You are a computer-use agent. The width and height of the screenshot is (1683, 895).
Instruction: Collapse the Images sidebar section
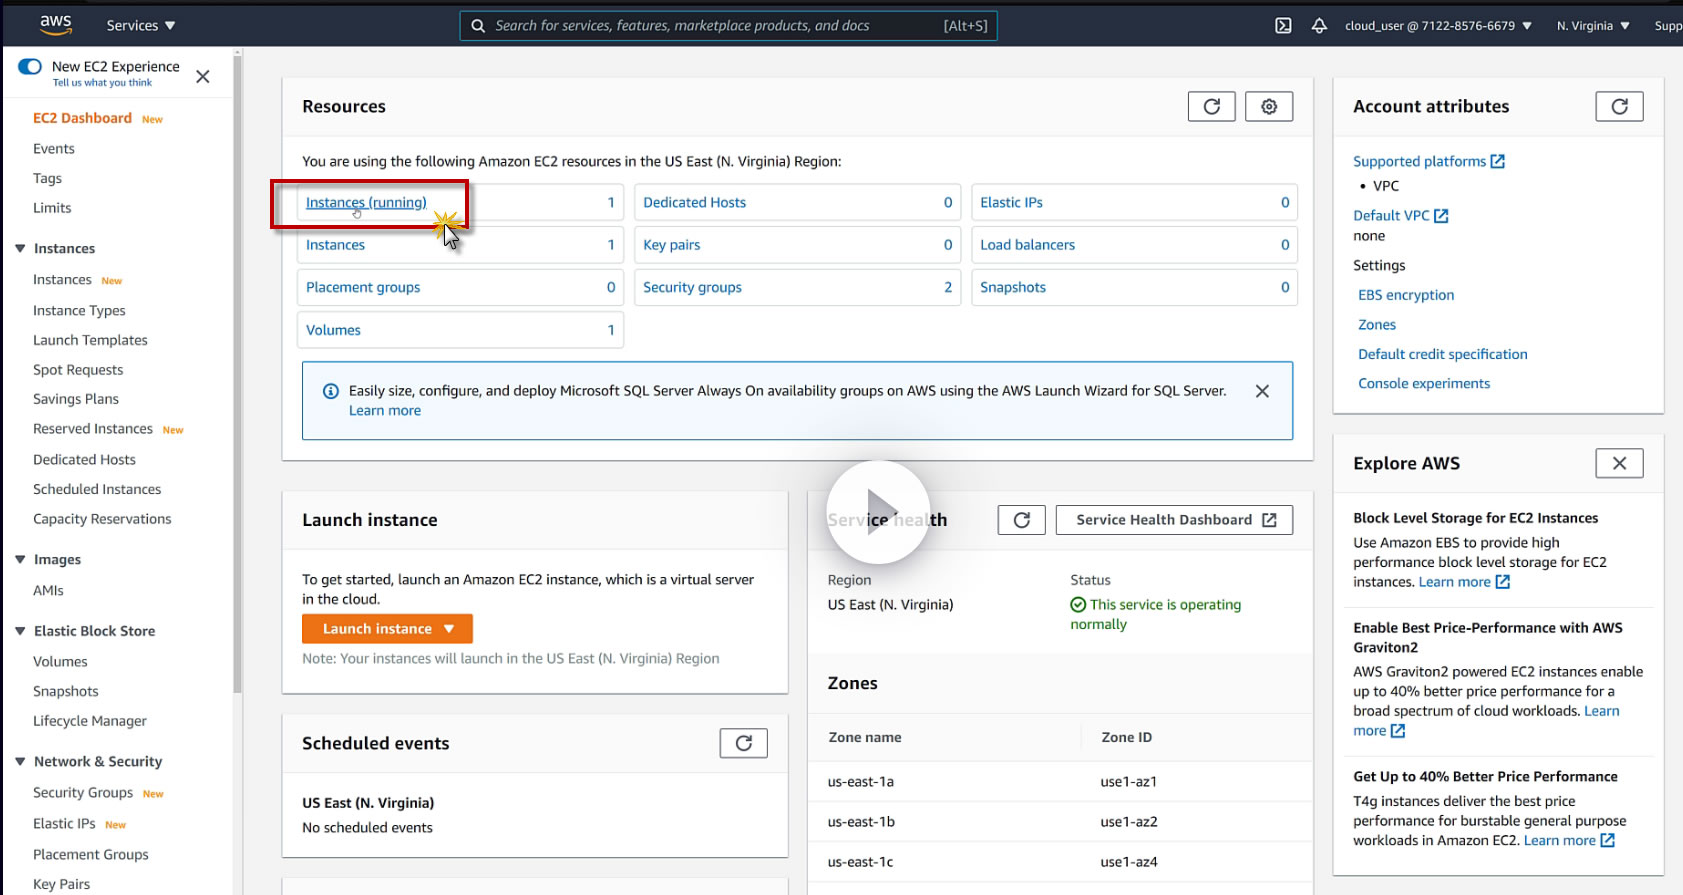coord(20,559)
